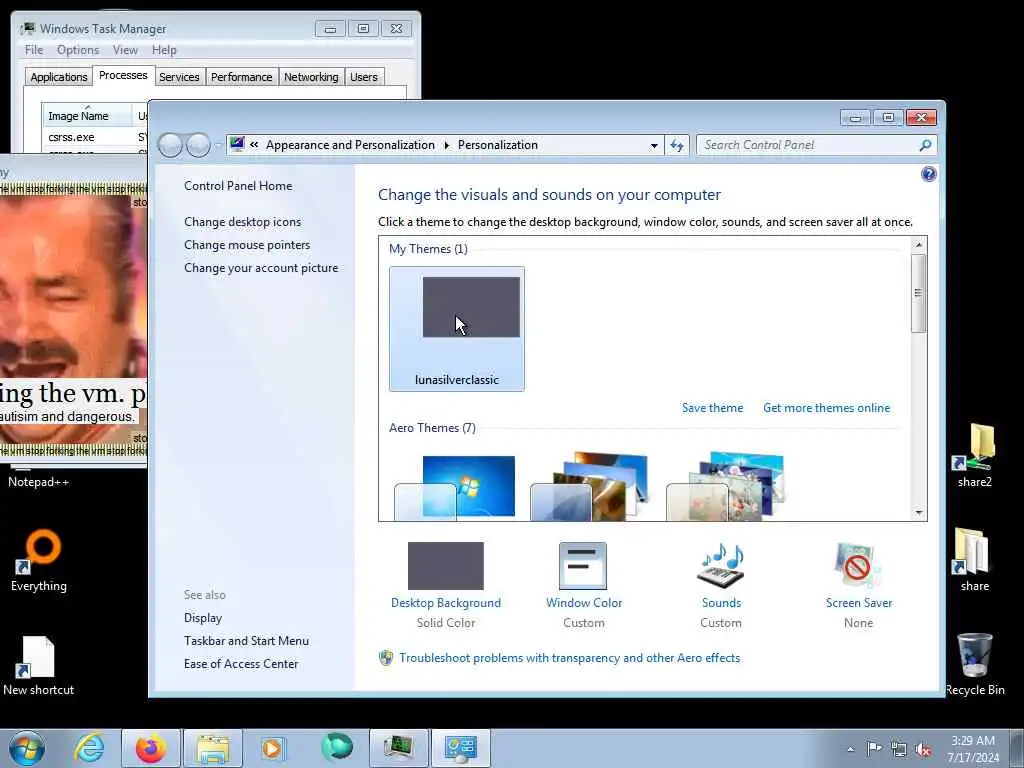Image resolution: width=1024 pixels, height=768 pixels.
Task: Open Taskbar and Start Menu link
Action: pyautogui.click(x=246, y=641)
